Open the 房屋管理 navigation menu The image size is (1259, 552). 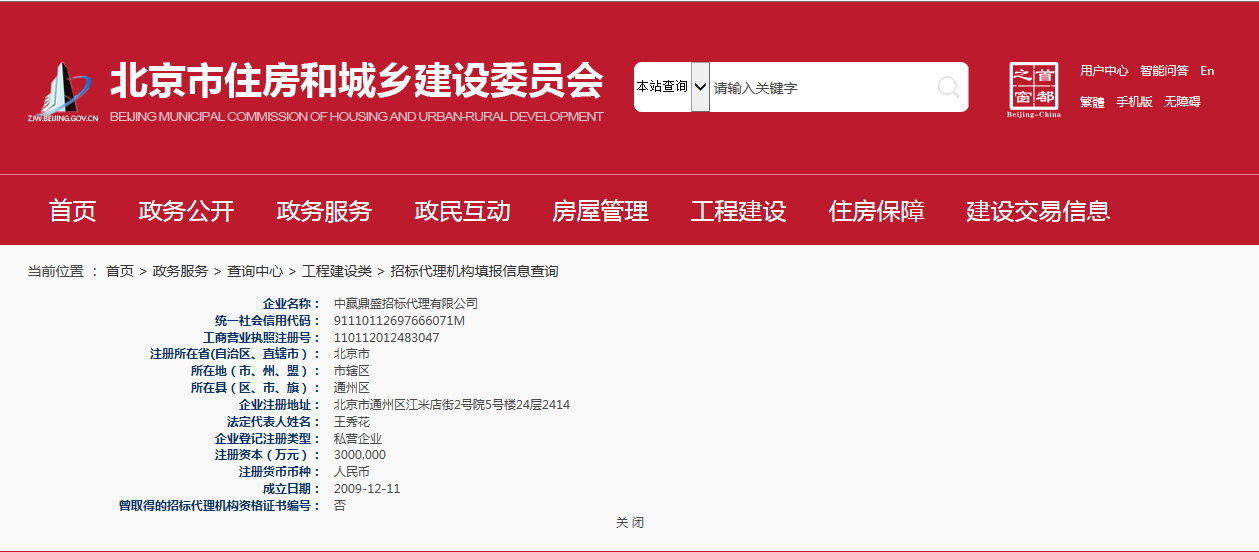[x=600, y=211]
